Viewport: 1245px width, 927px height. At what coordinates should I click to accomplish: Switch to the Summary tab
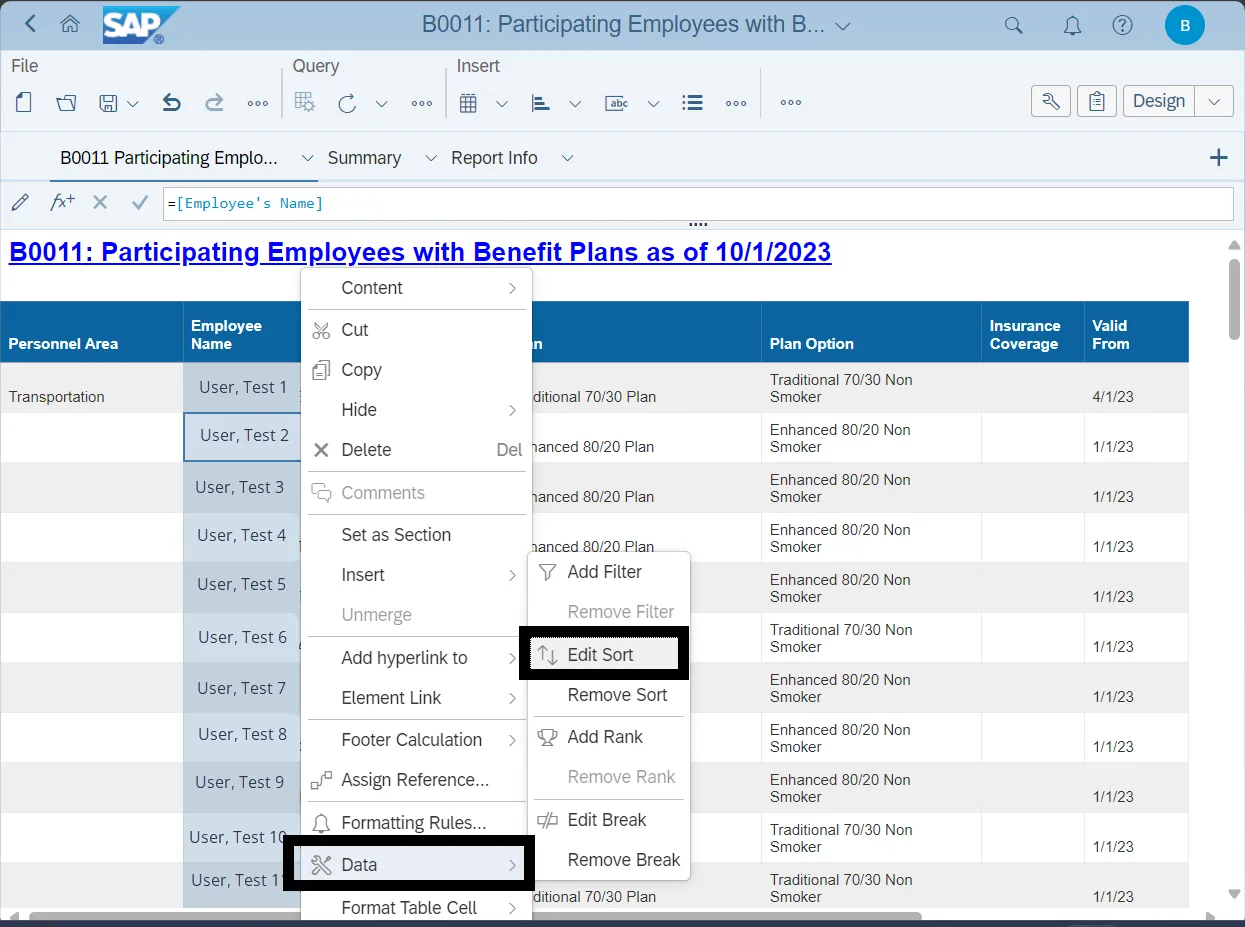(364, 158)
